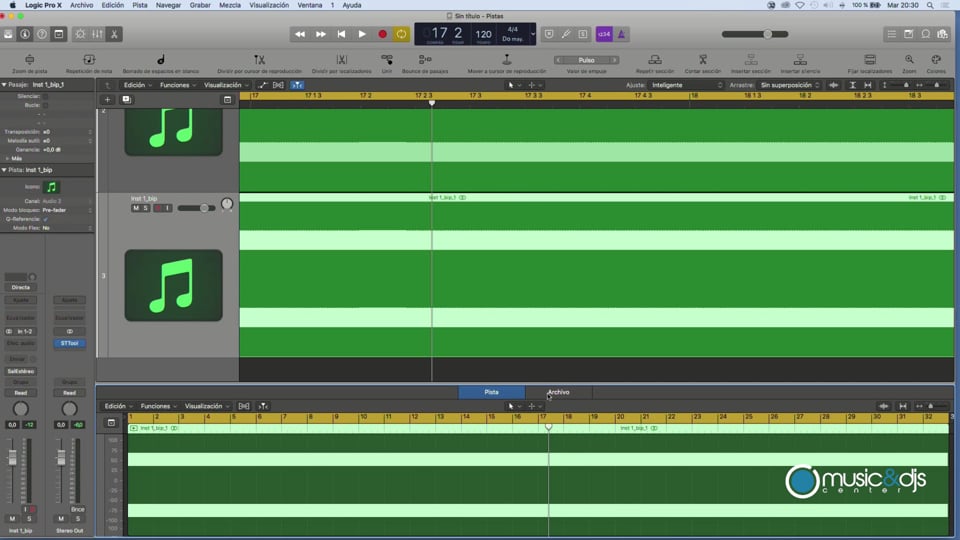Click STTool plugin slot on Stereo Out
This screenshot has width=960, height=540.
point(69,343)
